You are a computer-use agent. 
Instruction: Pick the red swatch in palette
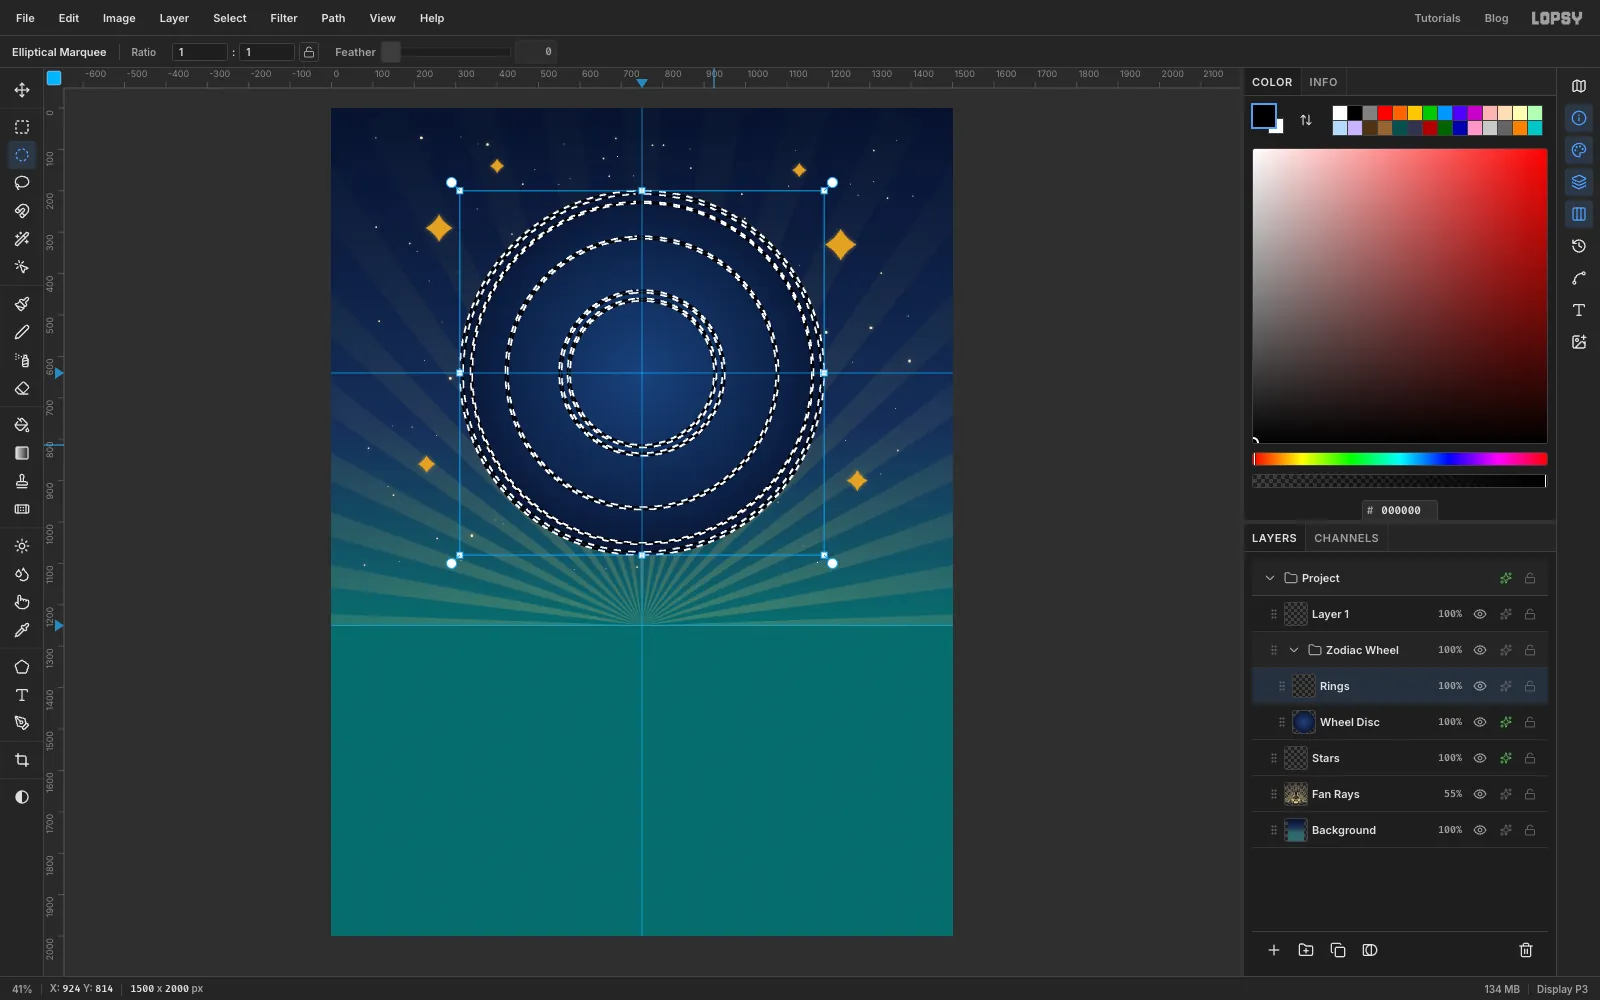coord(1385,113)
